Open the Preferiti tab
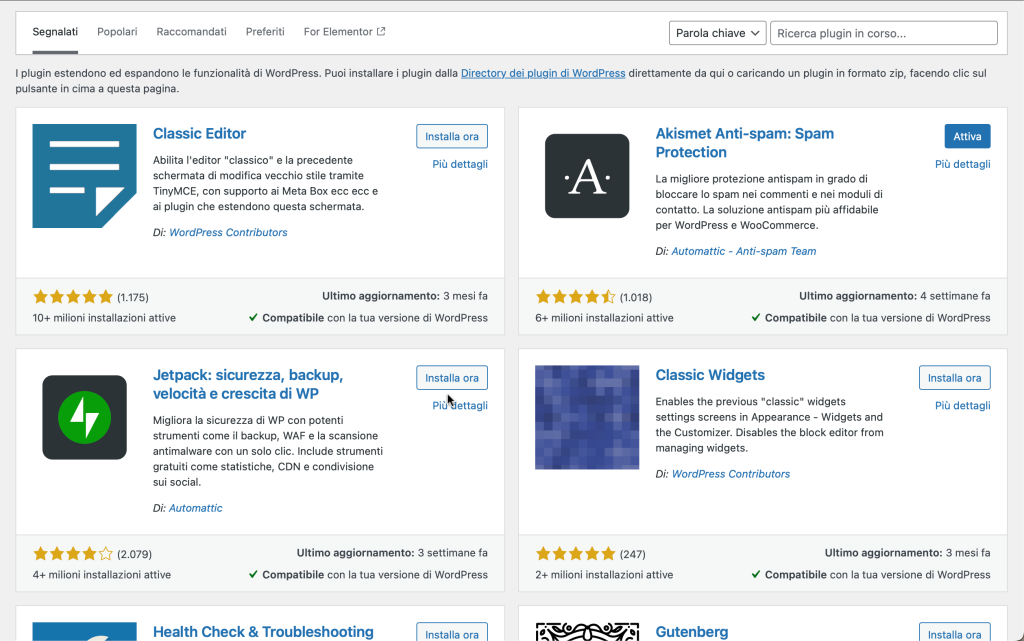This screenshot has height=641, width=1024. [265, 32]
